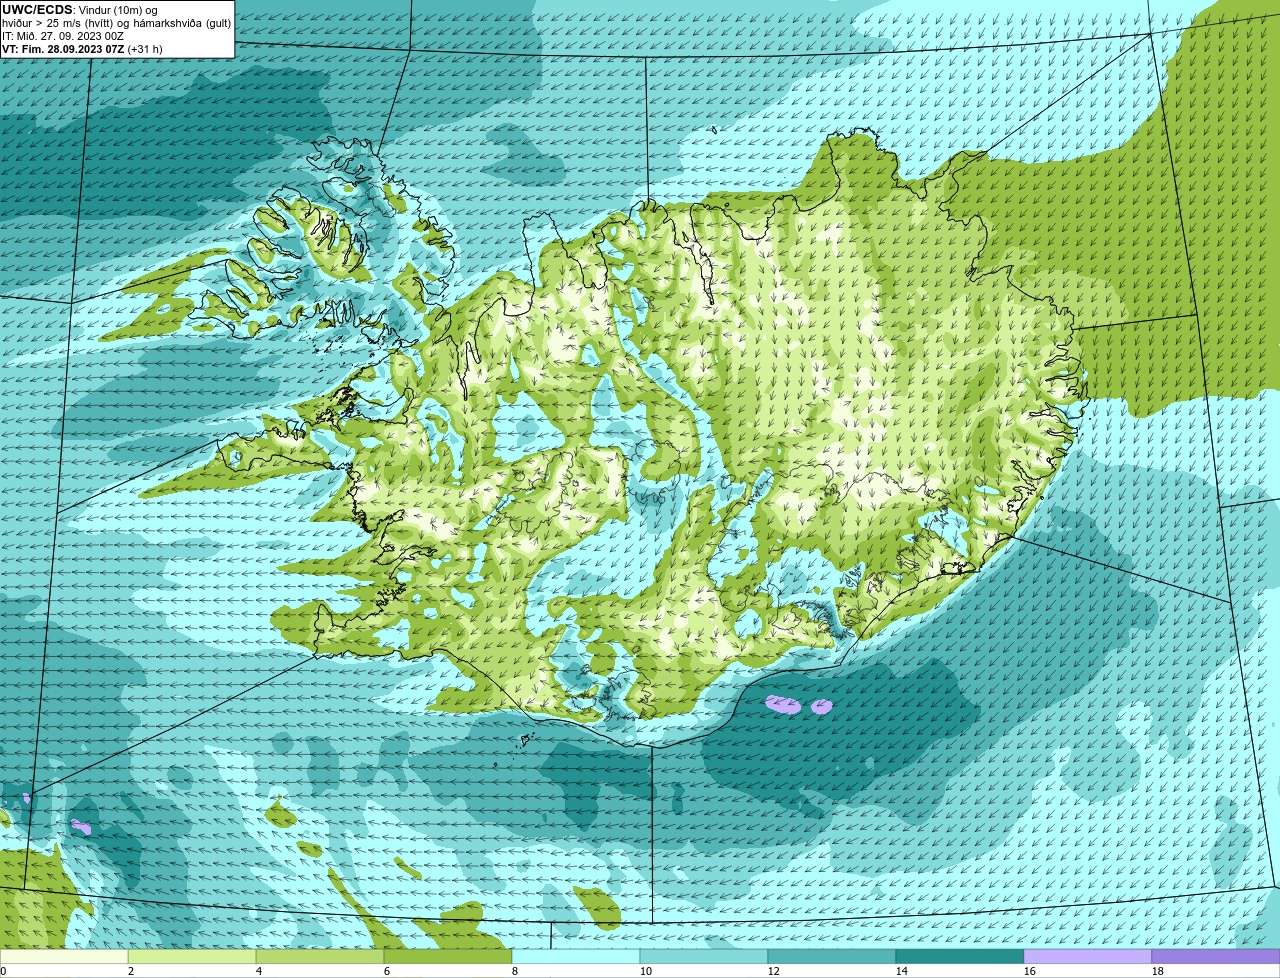Screen dimensions: 1280x978
Task: Click the "4" label on the wind scale
Action: pos(259,971)
